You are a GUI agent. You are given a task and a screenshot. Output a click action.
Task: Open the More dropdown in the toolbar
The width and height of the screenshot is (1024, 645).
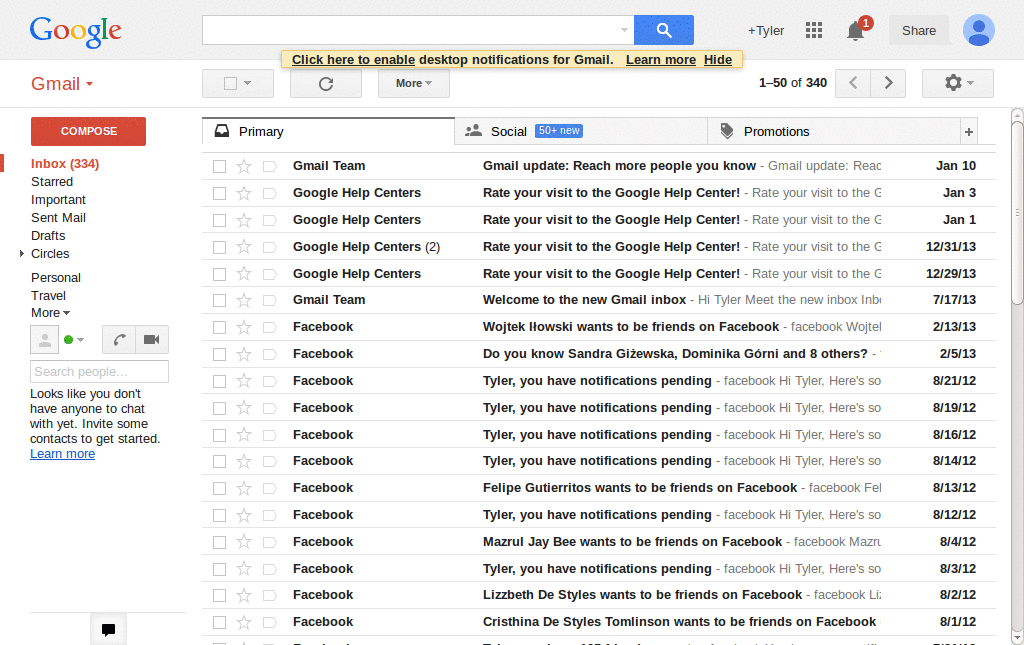click(x=413, y=83)
